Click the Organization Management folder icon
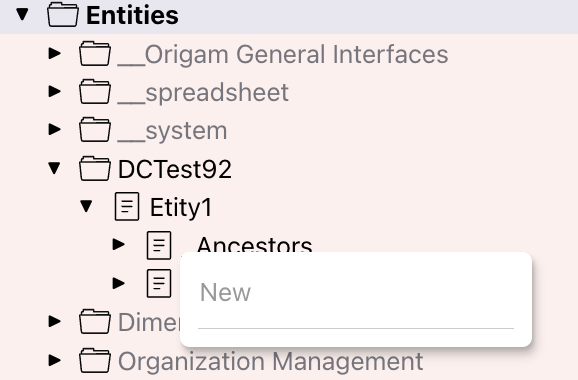This screenshot has width=578, height=380. click(95, 360)
